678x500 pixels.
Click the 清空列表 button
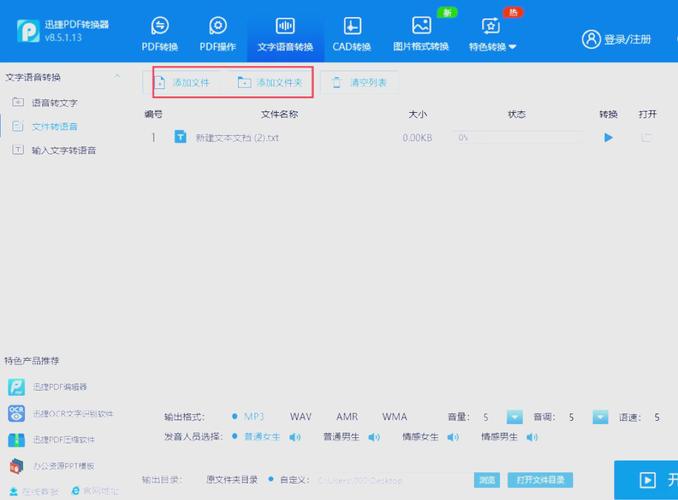click(359, 82)
